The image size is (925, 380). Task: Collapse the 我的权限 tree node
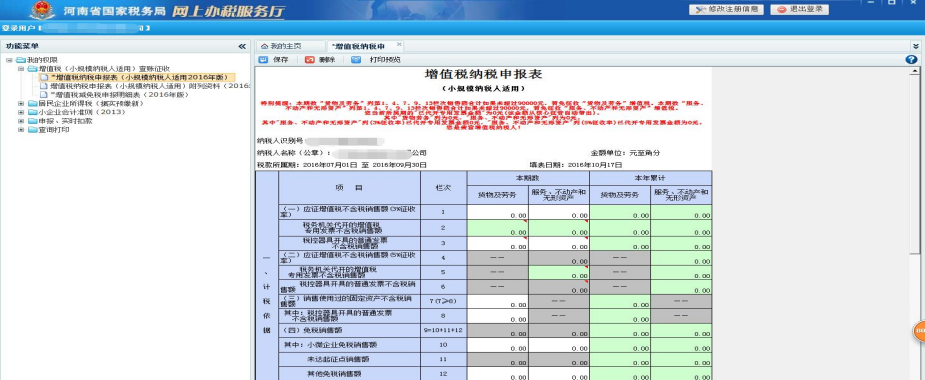[x=9, y=60]
